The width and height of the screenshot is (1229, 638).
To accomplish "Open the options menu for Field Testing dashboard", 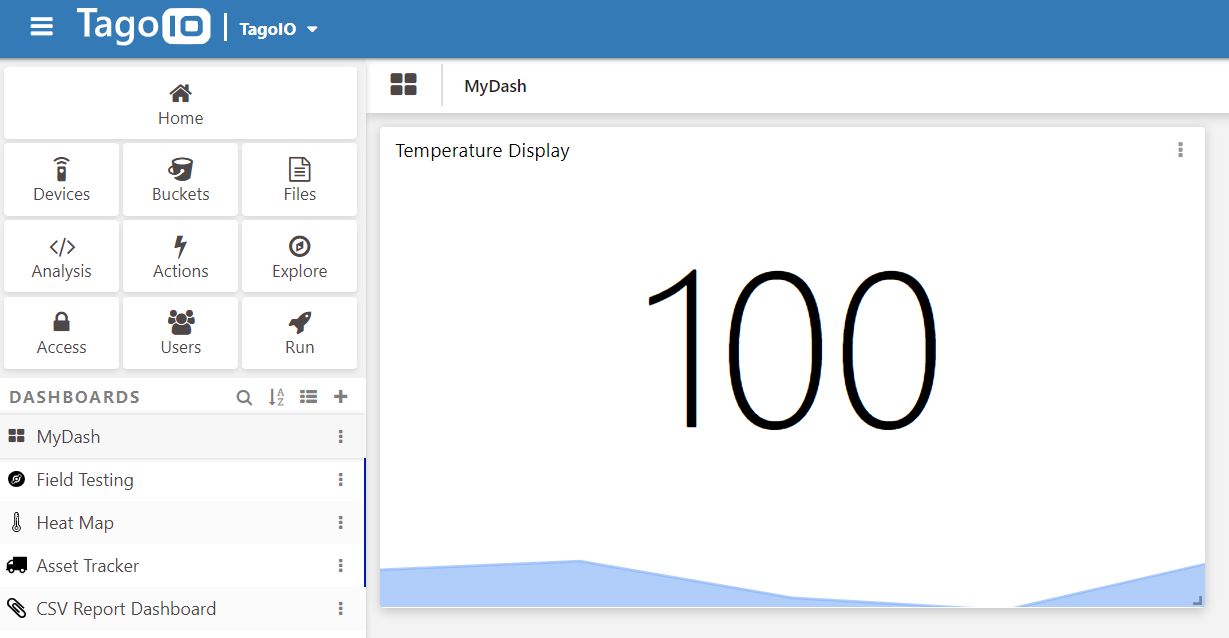I will (x=340, y=480).
